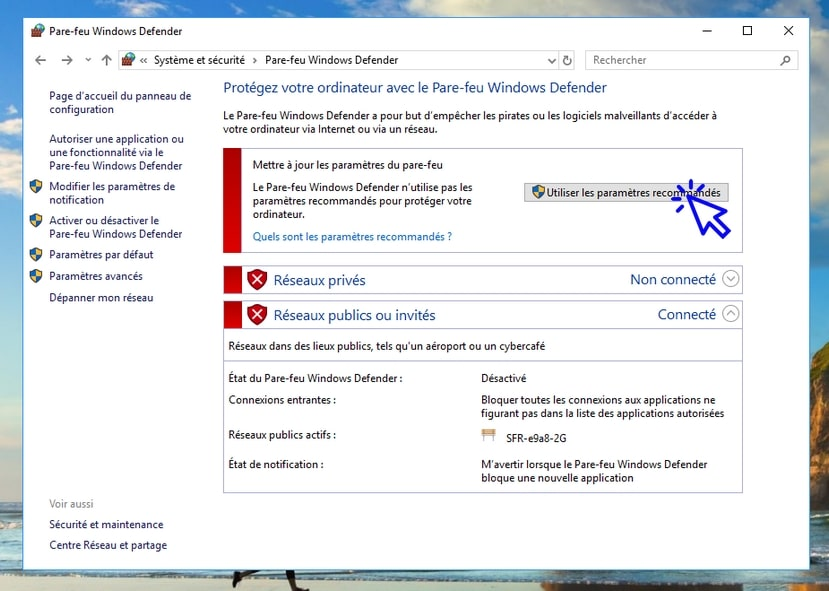Select 'Système et sécurité' in the breadcrumb

(x=199, y=60)
